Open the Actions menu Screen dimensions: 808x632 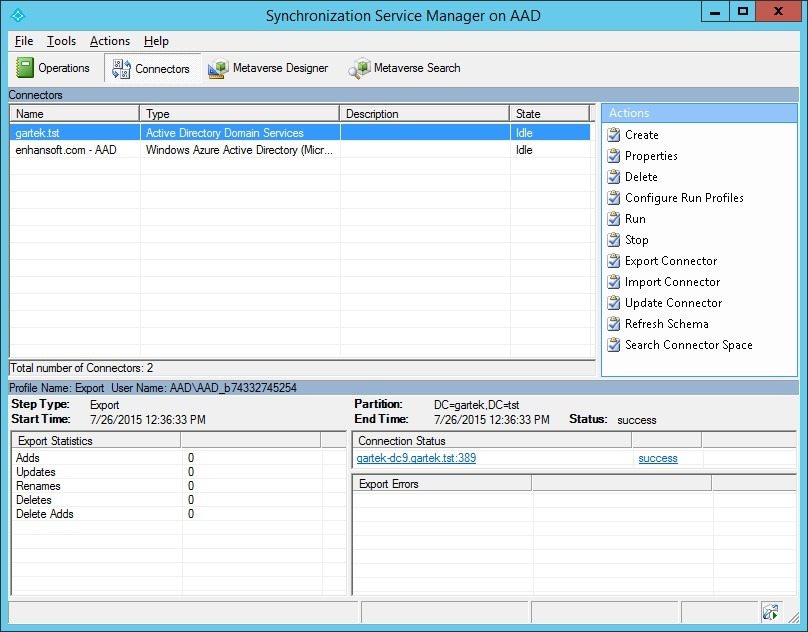(110, 41)
